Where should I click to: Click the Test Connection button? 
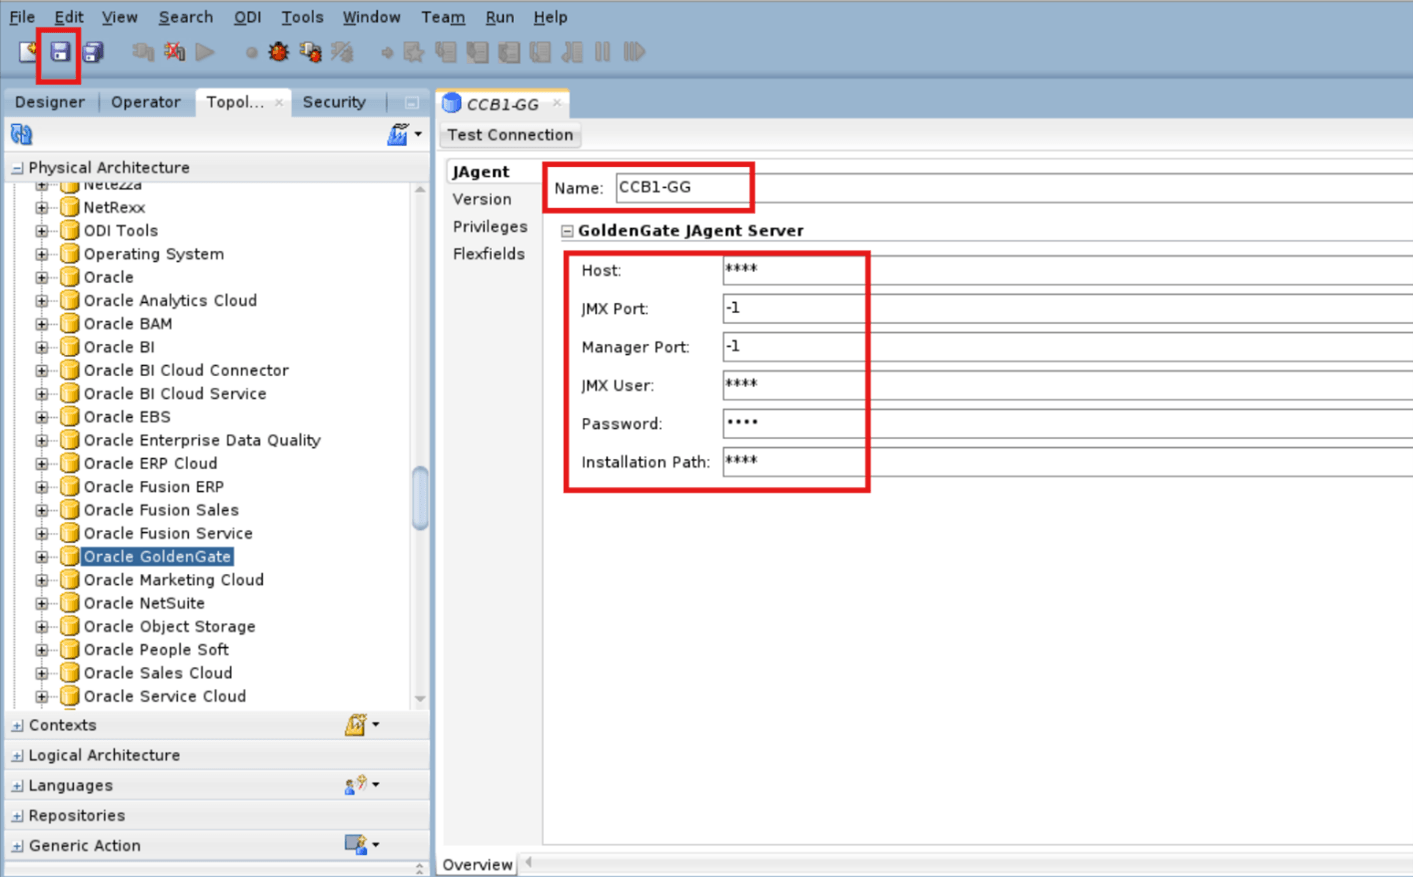509,135
